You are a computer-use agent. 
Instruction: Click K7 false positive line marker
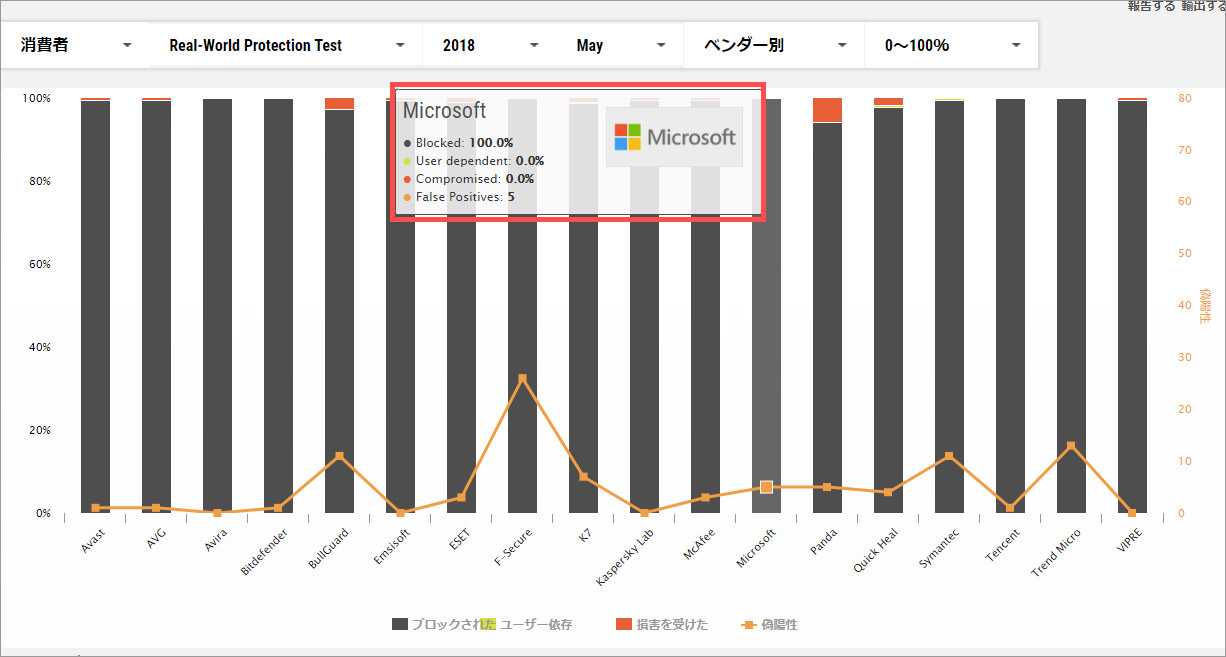583,477
